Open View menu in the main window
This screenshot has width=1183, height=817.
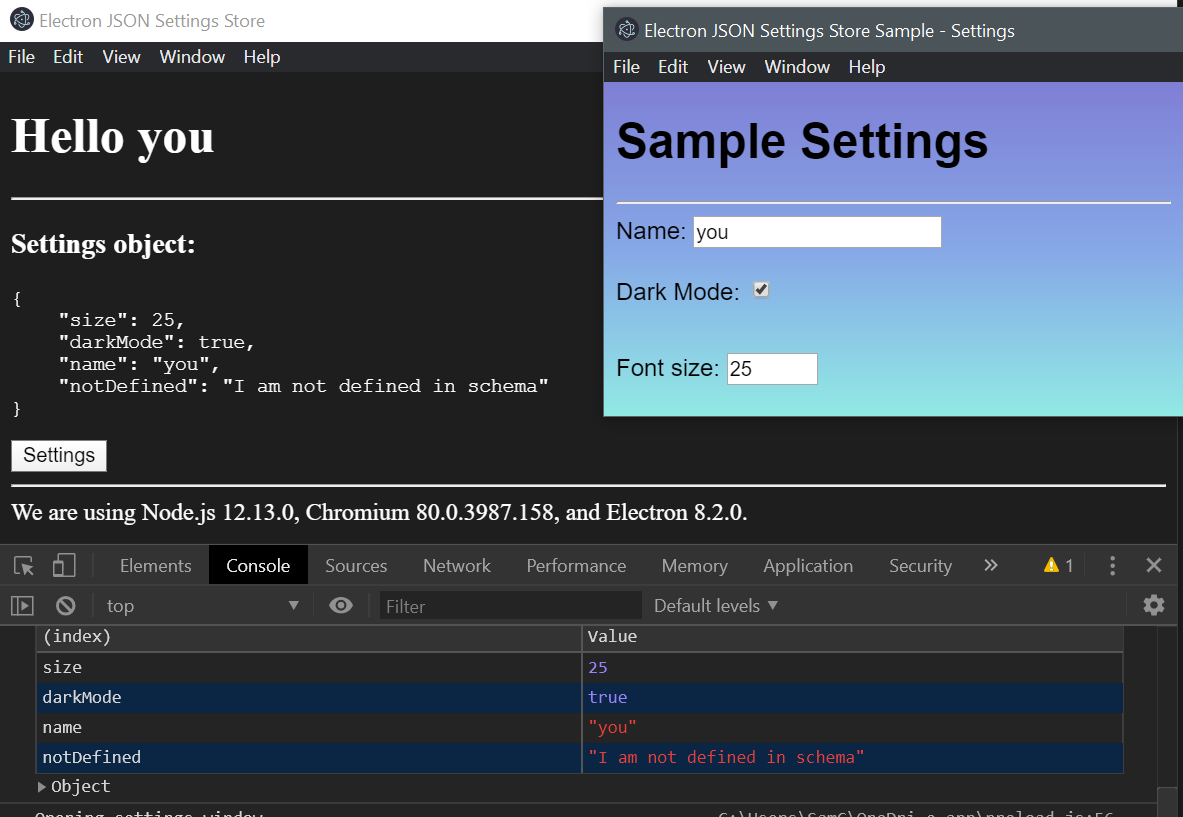[121, 57]
